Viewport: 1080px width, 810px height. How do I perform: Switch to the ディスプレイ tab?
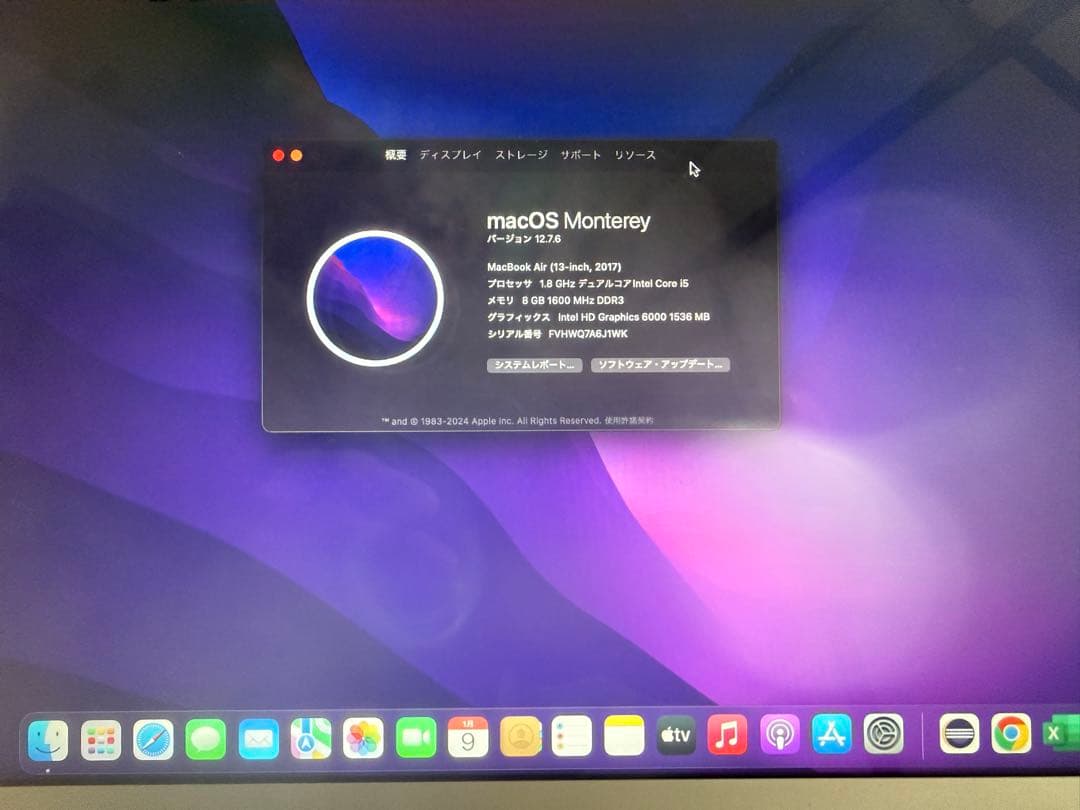point(450,155)
